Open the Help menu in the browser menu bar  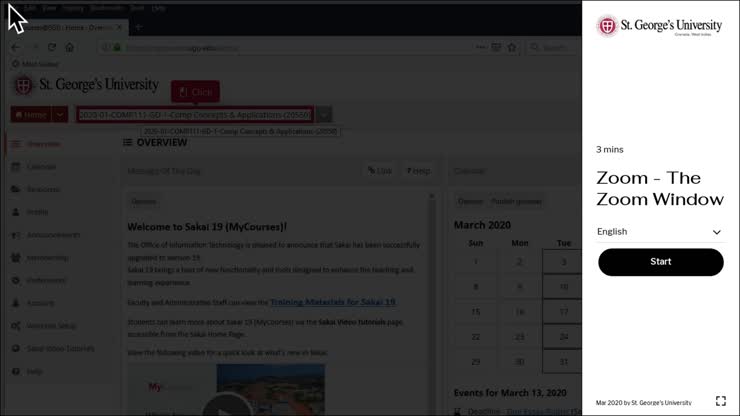point(159,8)
